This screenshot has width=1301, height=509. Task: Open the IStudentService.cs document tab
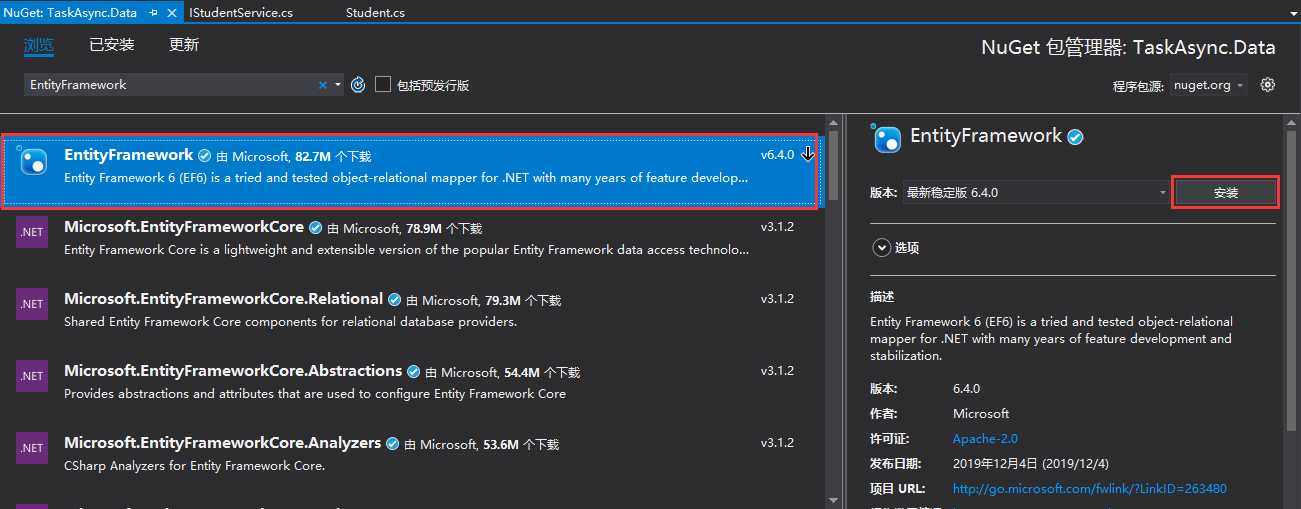(x=241, y=13)
